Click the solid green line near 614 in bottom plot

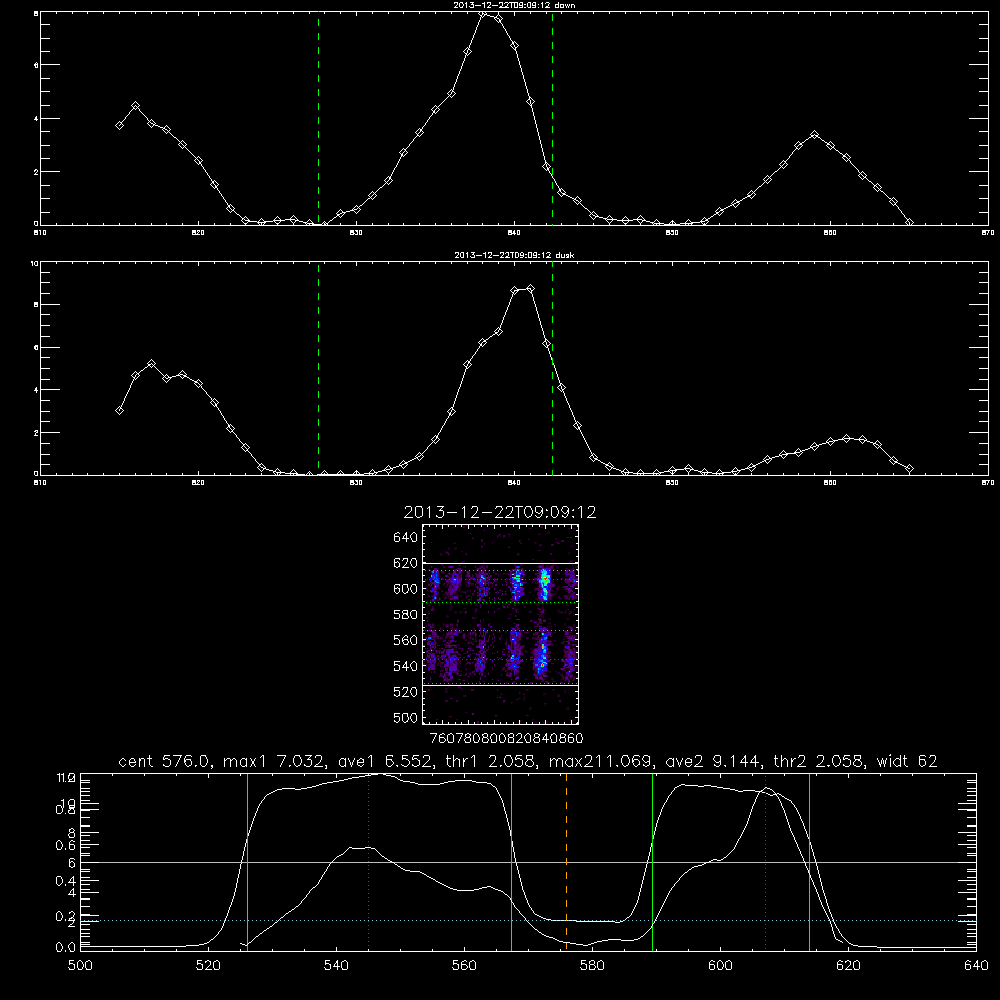809,861
